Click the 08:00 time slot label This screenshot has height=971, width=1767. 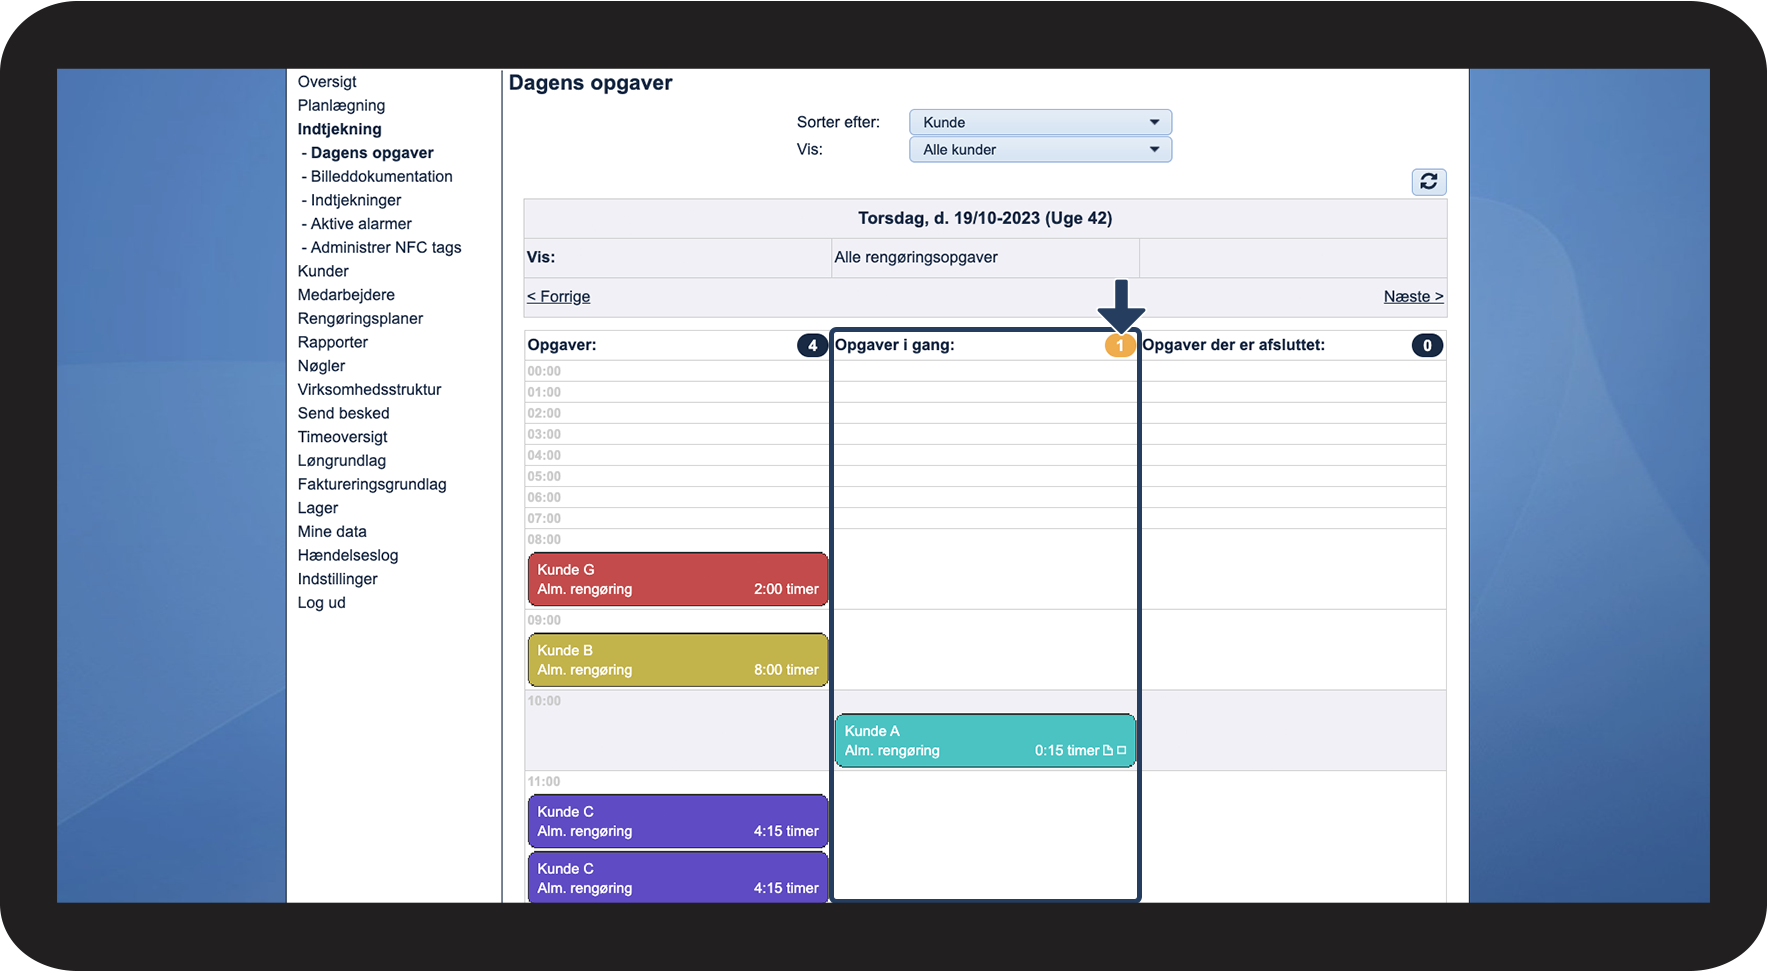tap(544, 539)
